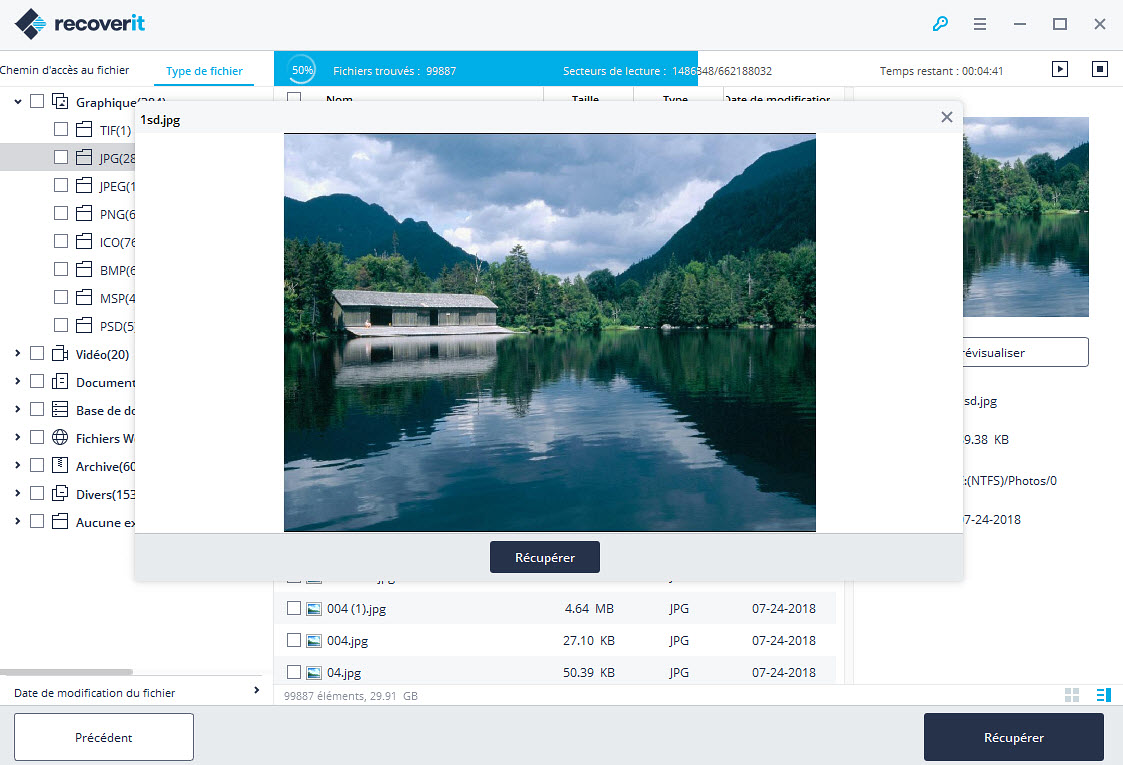The width and height of the screenshot is (1123, 765).
Task: Tick the TIF(1) checkbox
Action: pyautogui.click(x=61, y=129)
